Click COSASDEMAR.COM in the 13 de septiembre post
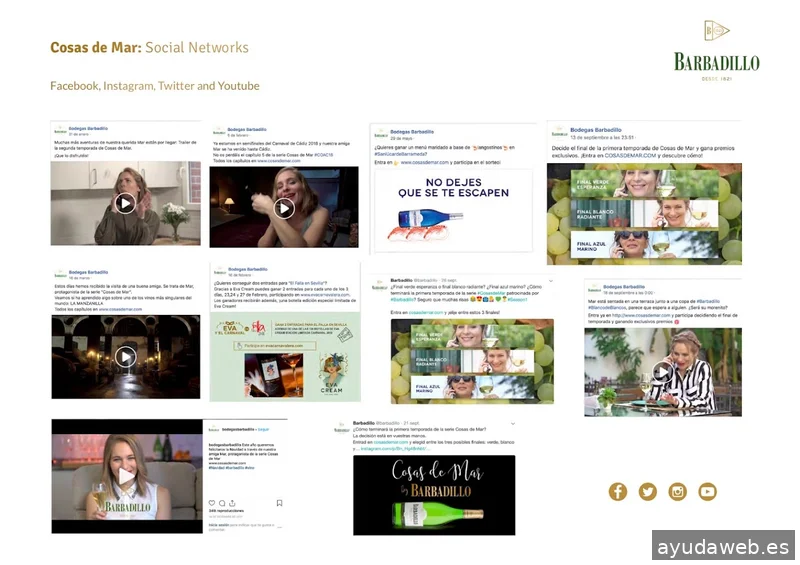The image size is (800, 565). (x=630, y=155)
